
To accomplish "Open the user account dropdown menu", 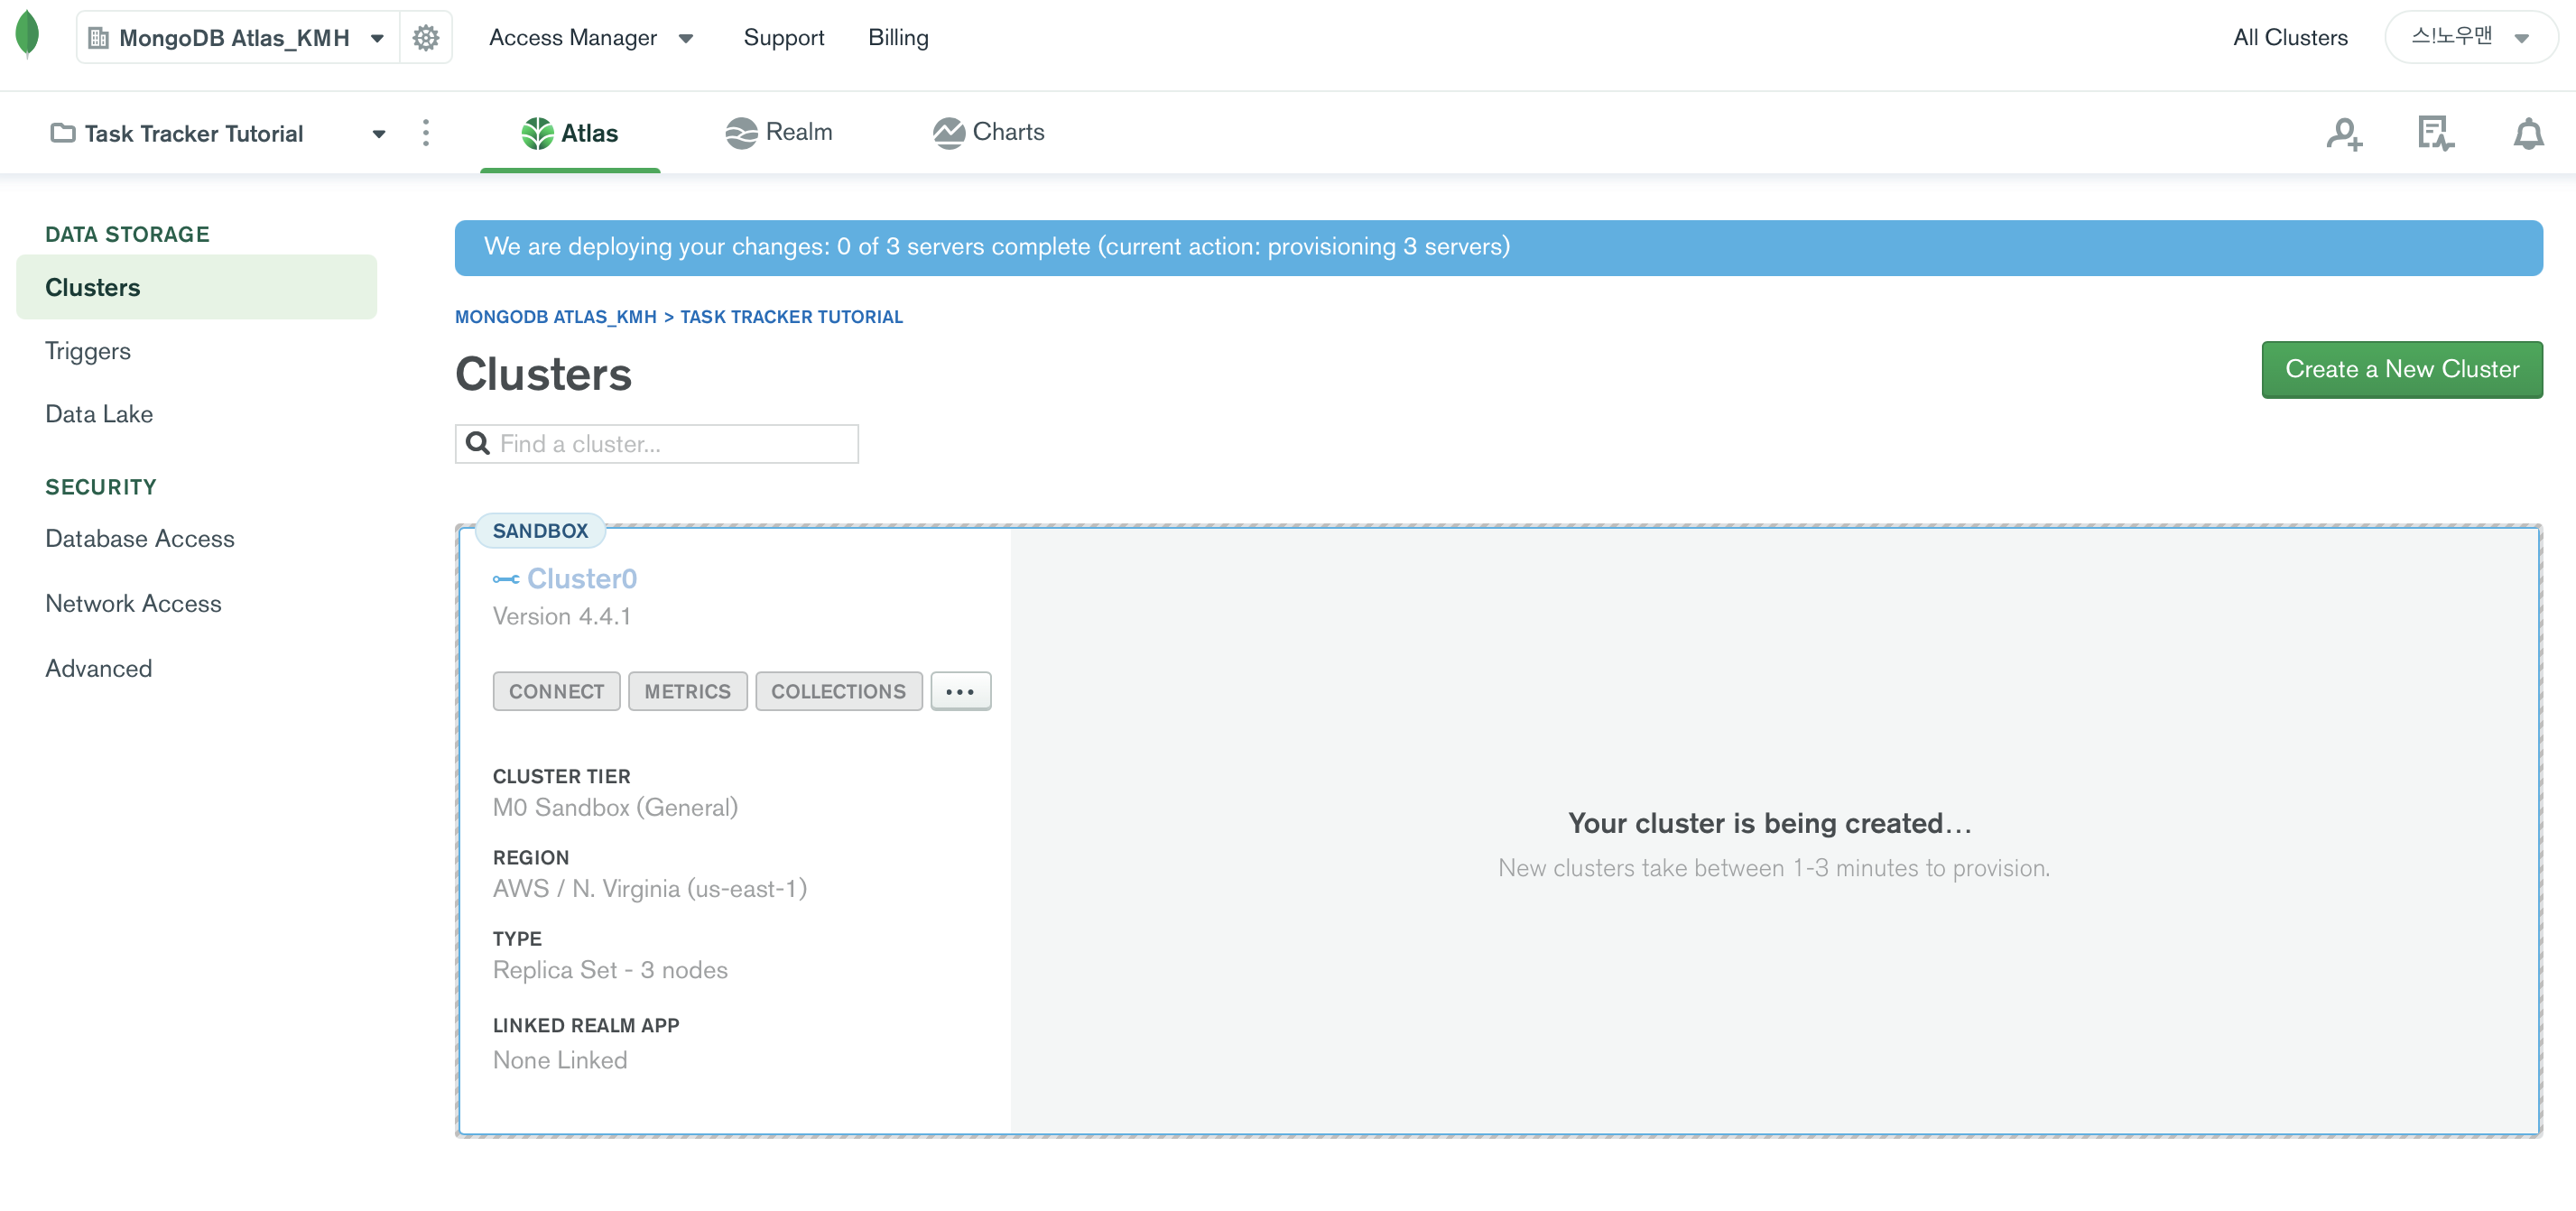I will (2469, 38).
